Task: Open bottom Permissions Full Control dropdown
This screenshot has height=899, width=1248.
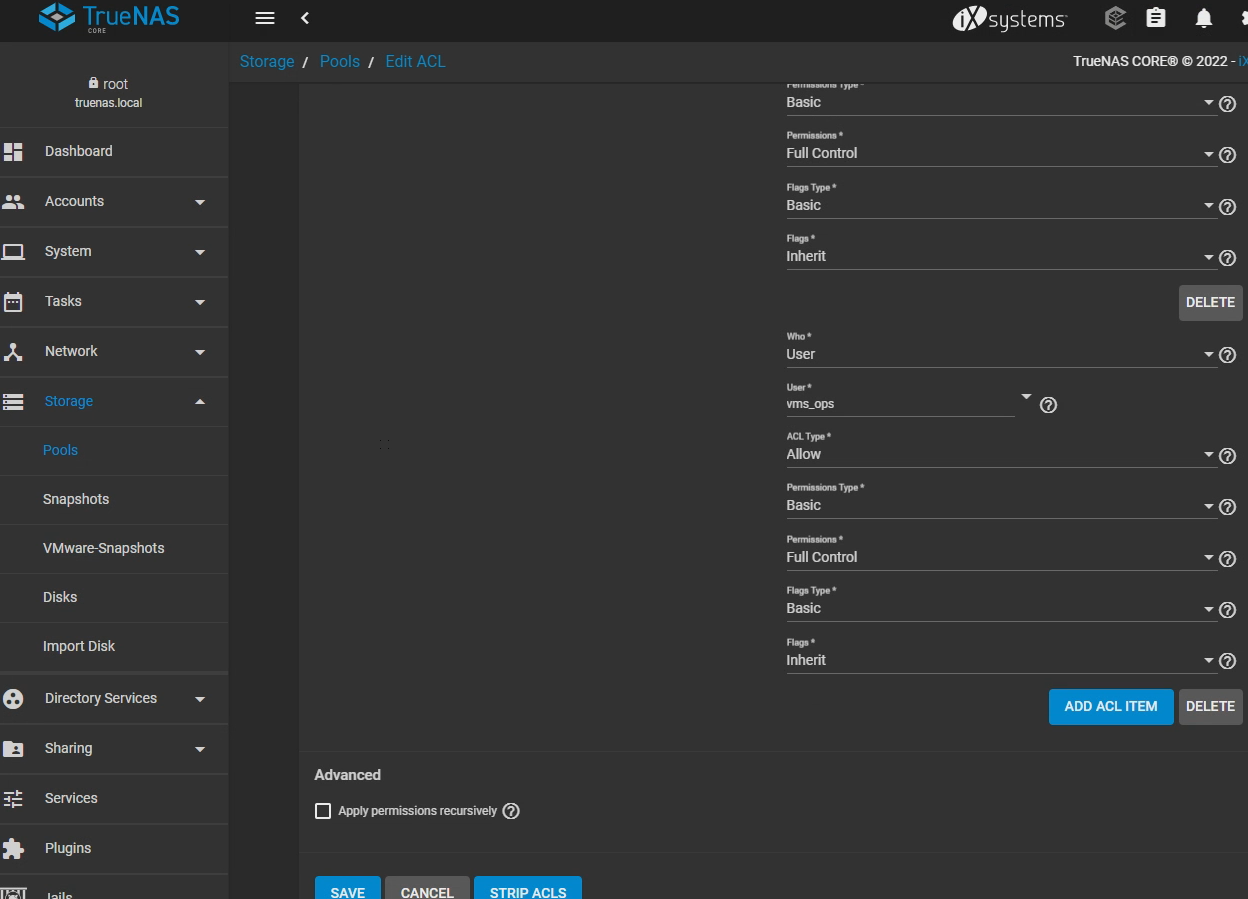Action: tap(1001, 557)
